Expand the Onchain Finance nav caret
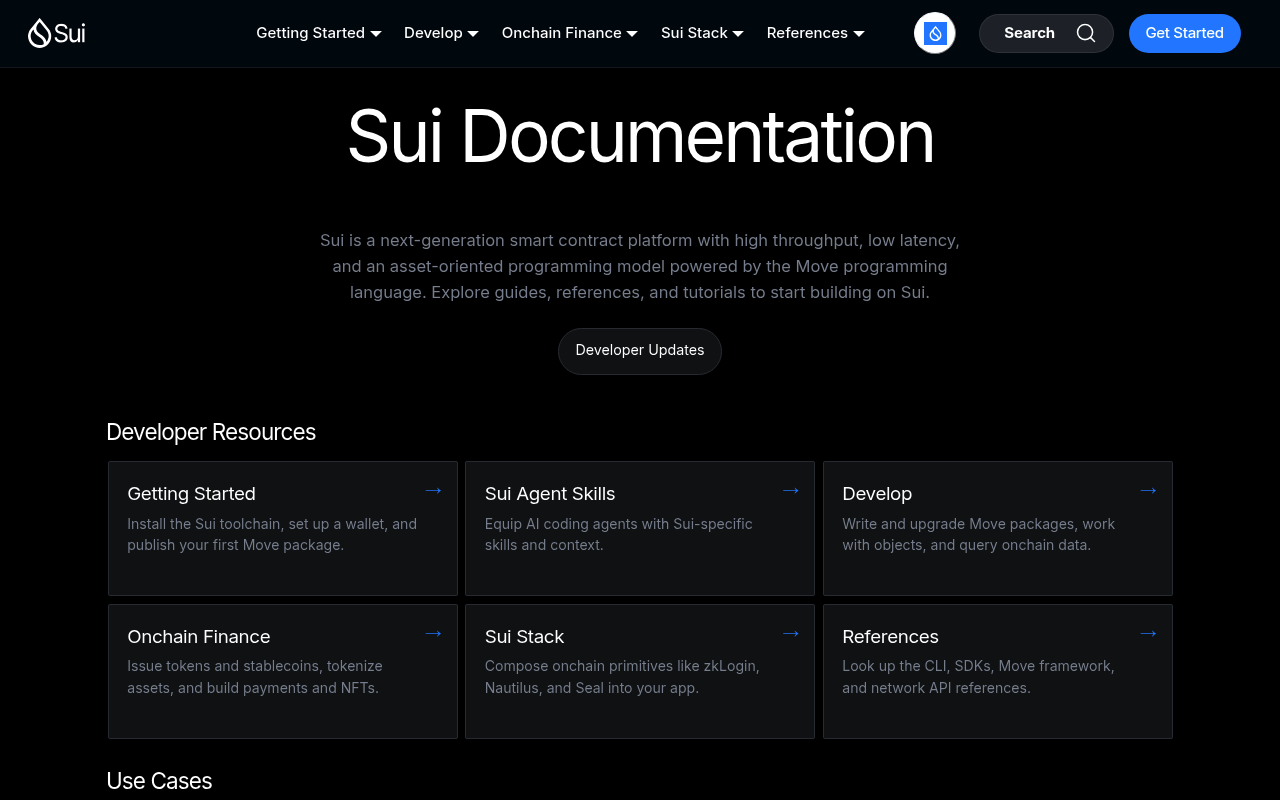The height and width of the screenshot is (800, 1280). tap(632, 34)
